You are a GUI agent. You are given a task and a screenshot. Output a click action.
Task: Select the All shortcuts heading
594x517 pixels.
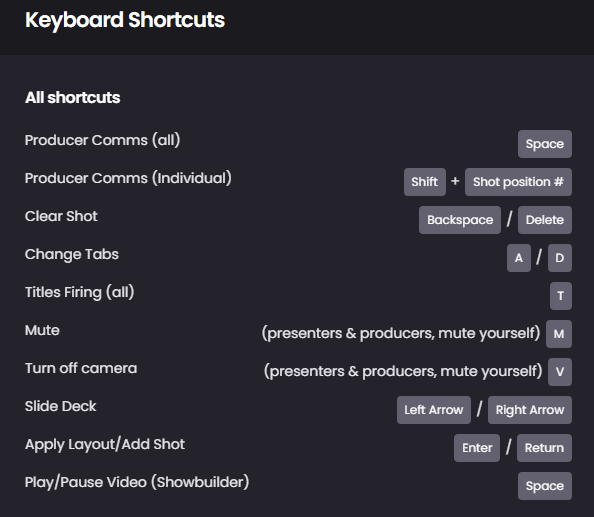click(73, 98)
